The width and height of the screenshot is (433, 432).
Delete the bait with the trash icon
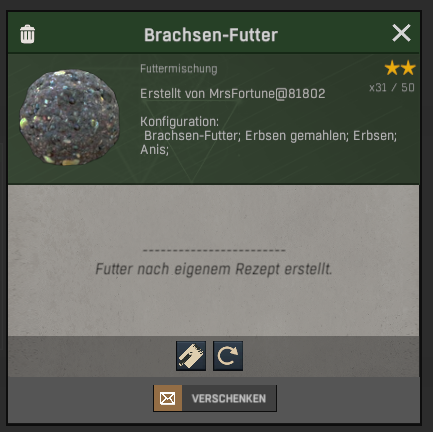(27, 34)
